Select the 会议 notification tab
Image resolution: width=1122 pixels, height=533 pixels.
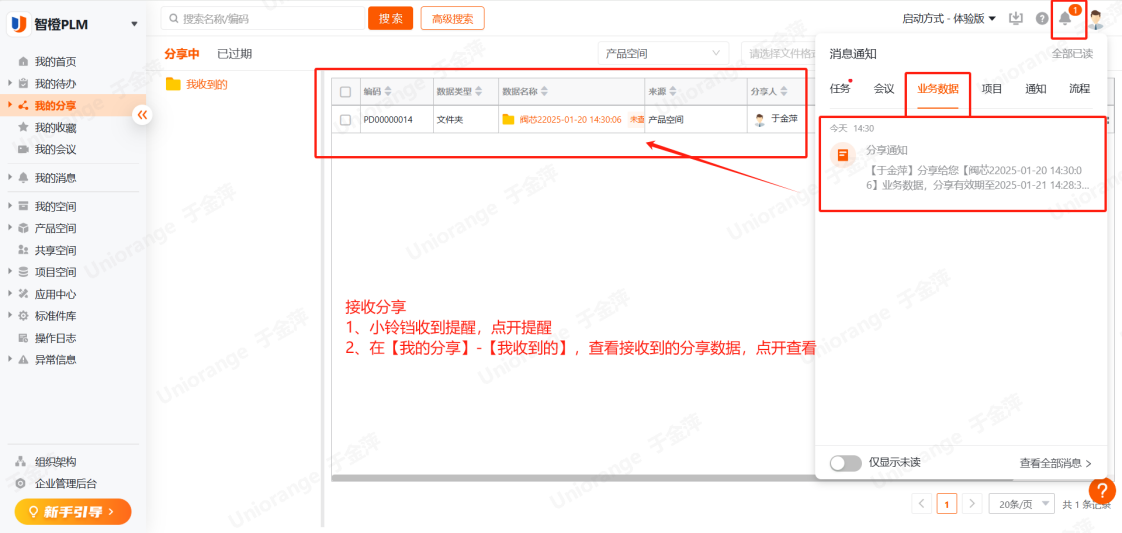884,89
